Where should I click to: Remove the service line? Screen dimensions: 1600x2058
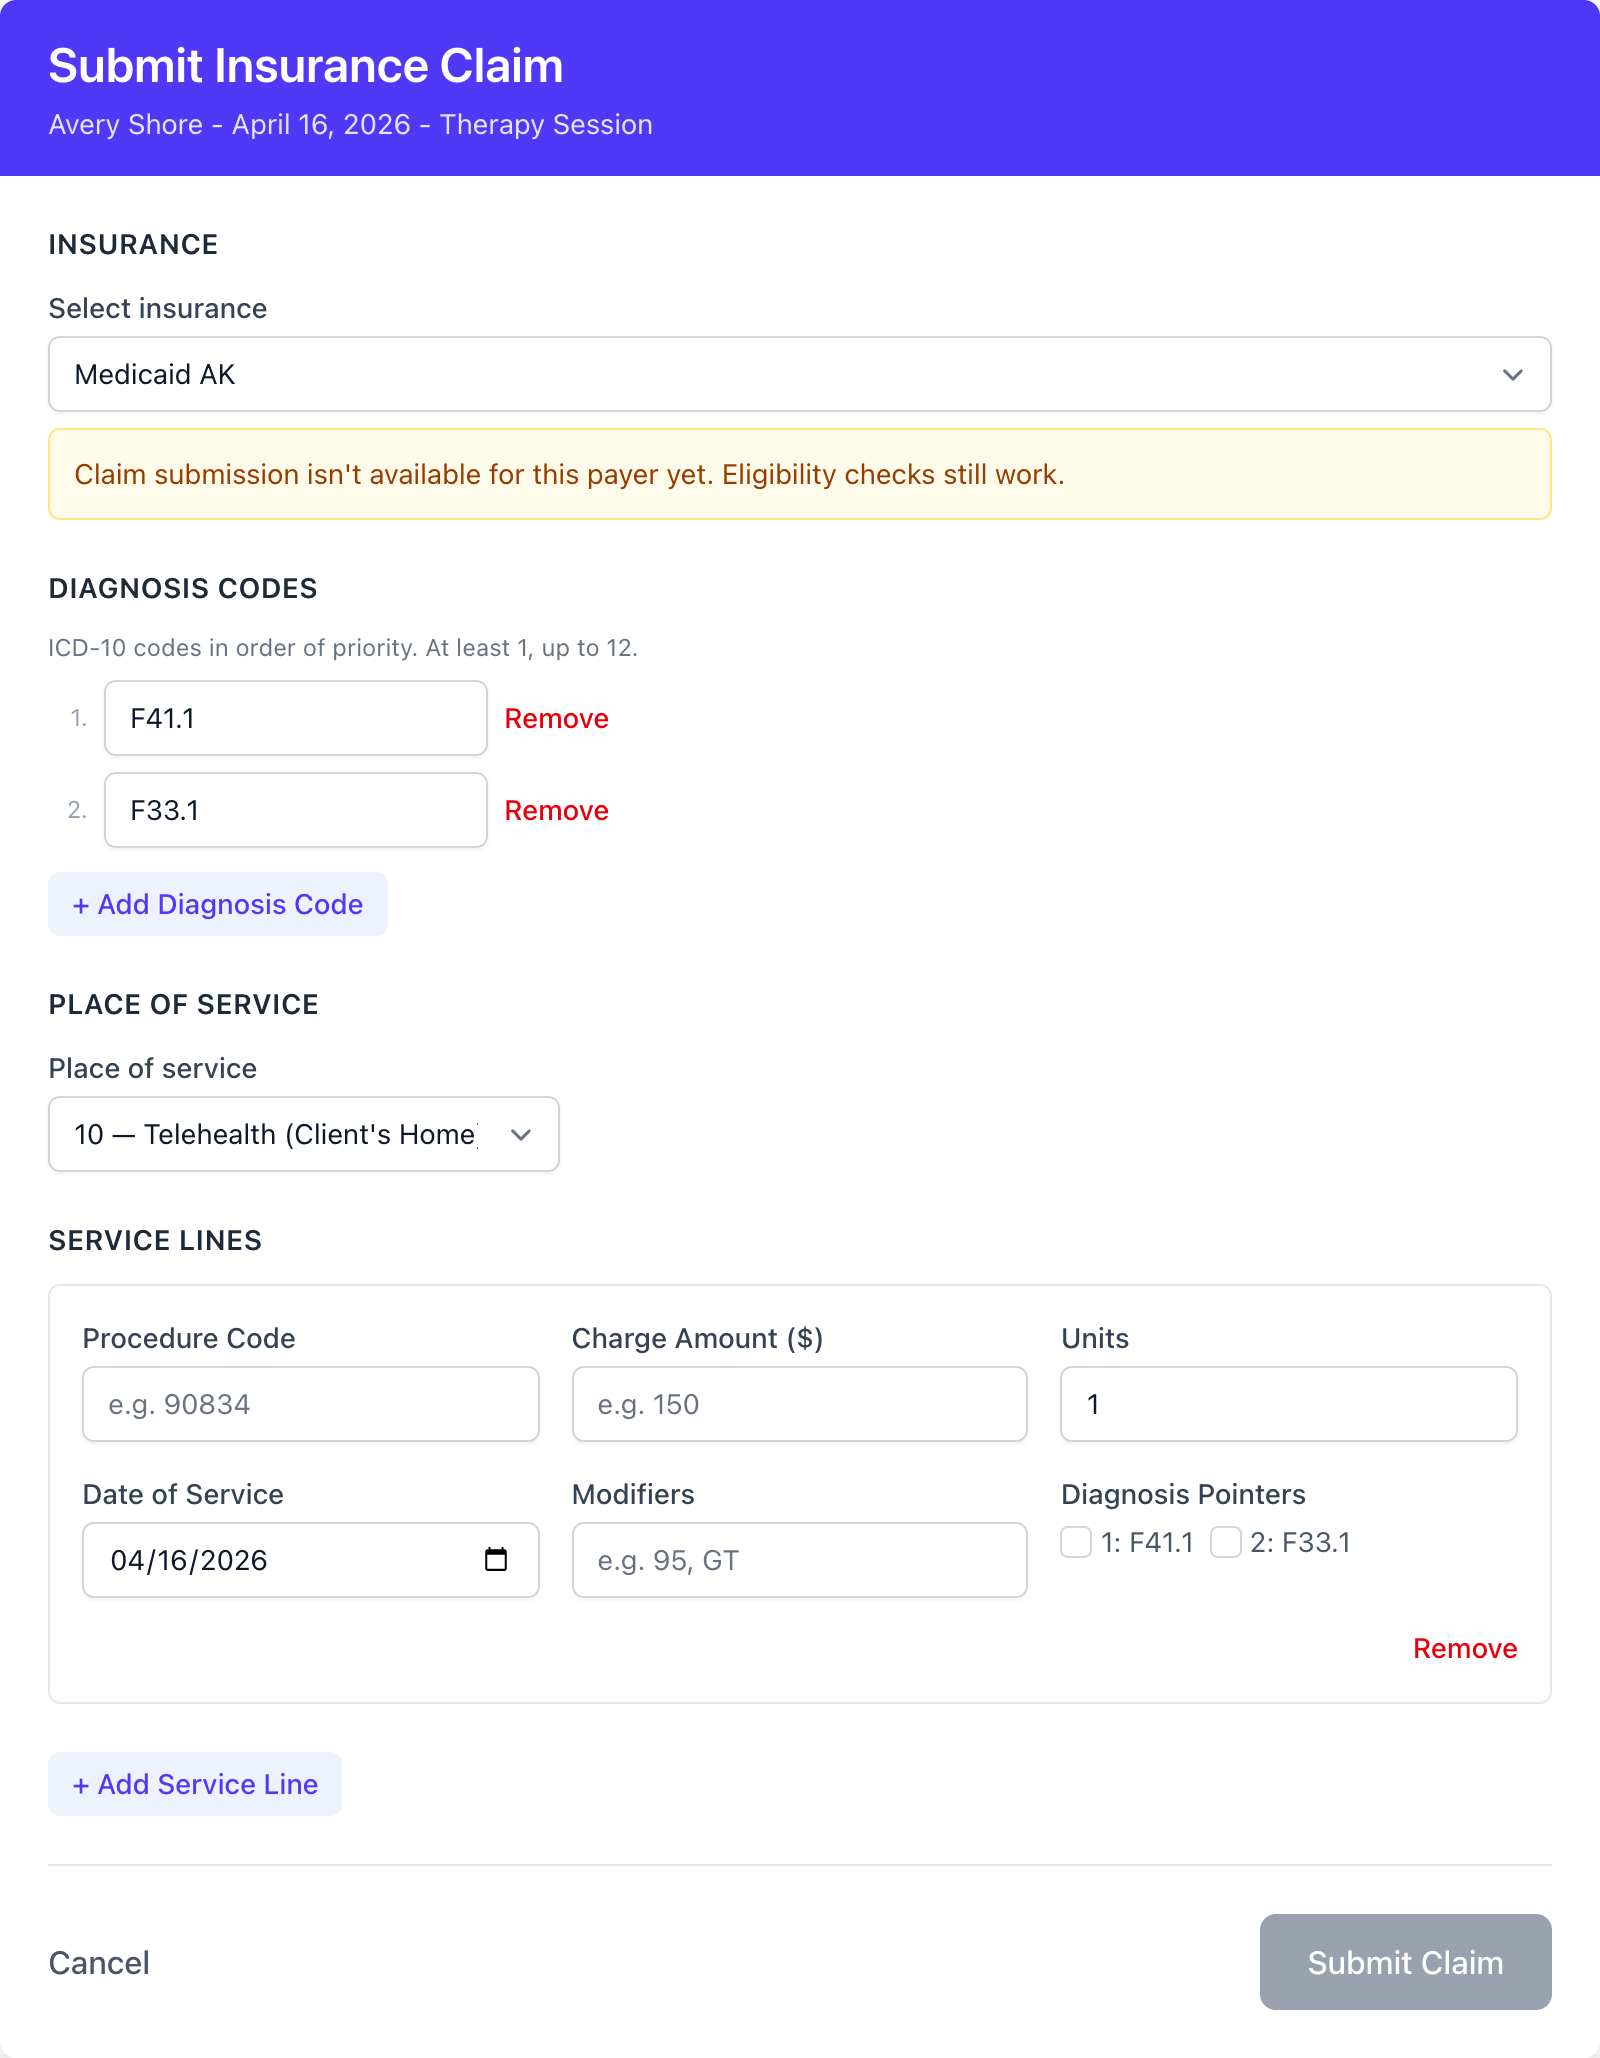(x=1465, y=1648)
